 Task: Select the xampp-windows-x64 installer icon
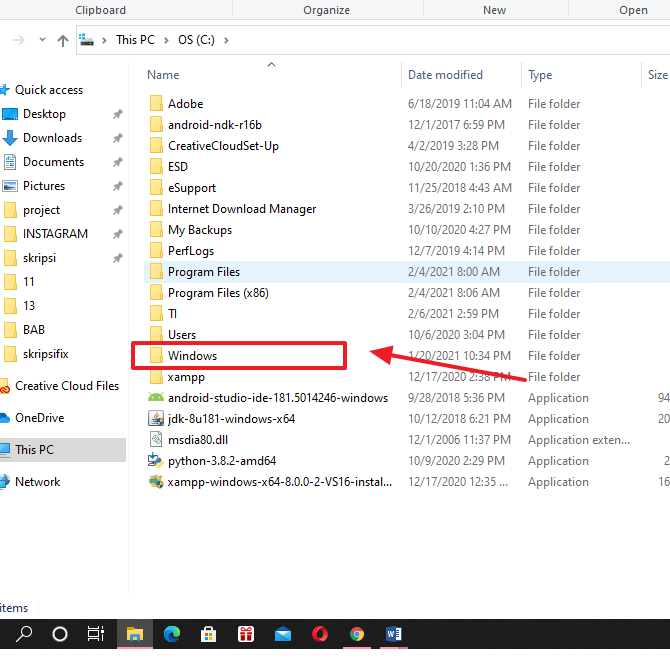click(x=156, y=482)
